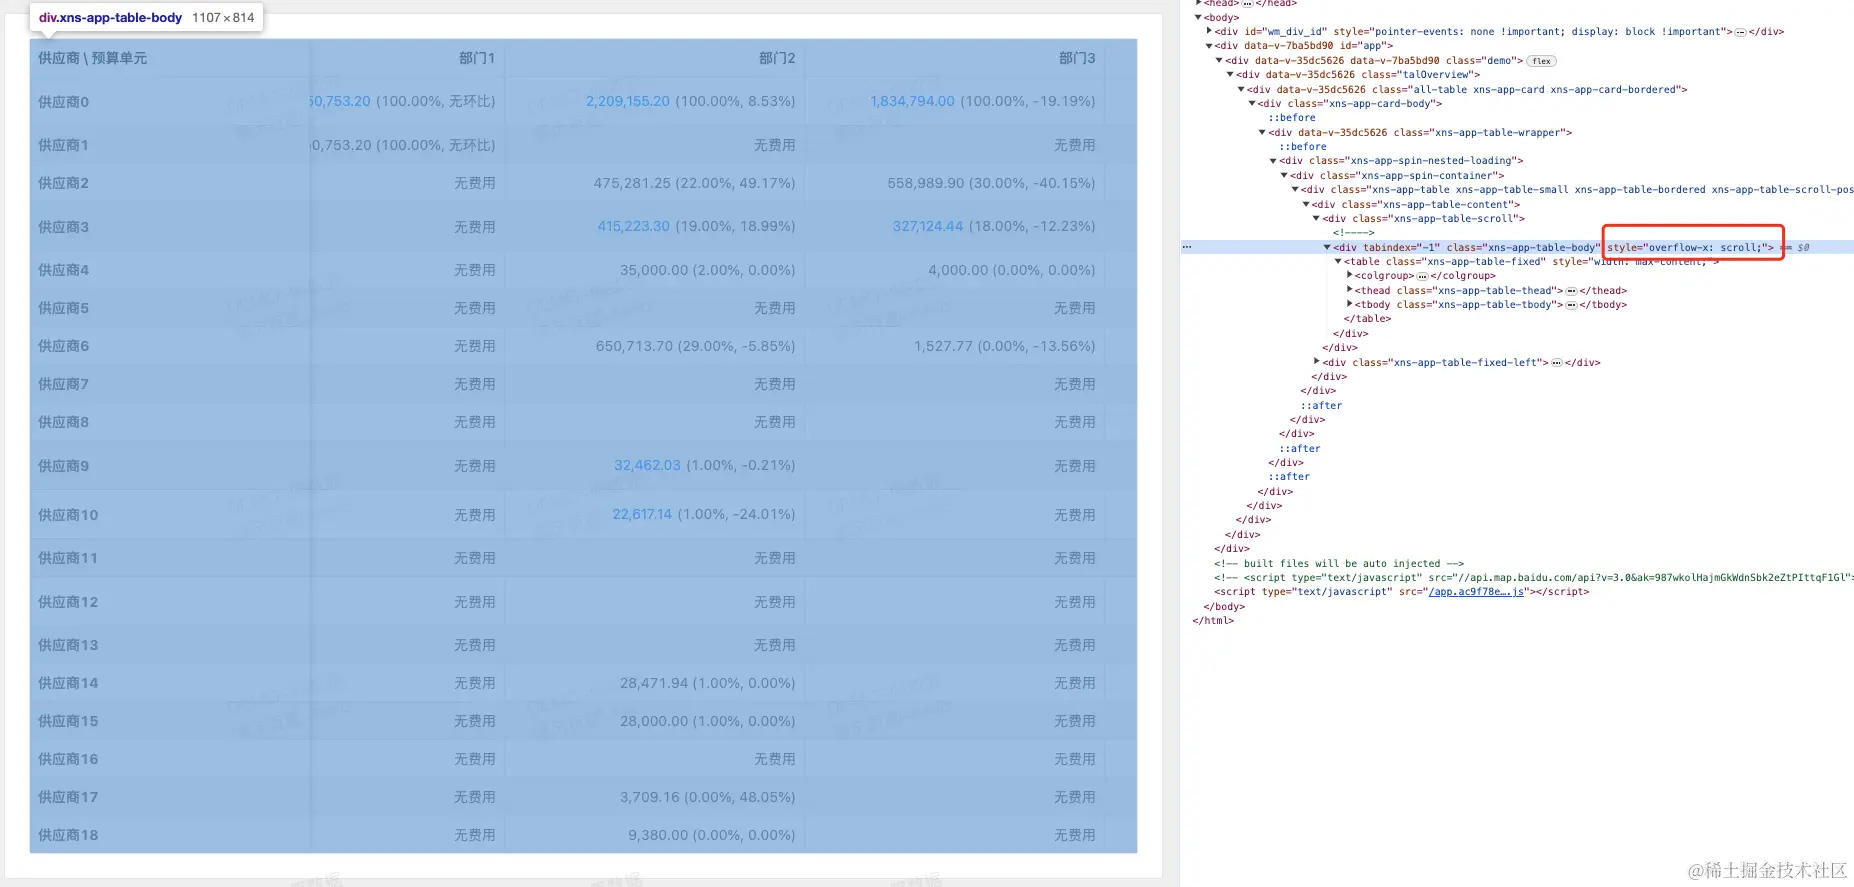The image size is (1854, 887).
Task: Select the baidu map api script comment line
Action: click(x=1533, y=578)
